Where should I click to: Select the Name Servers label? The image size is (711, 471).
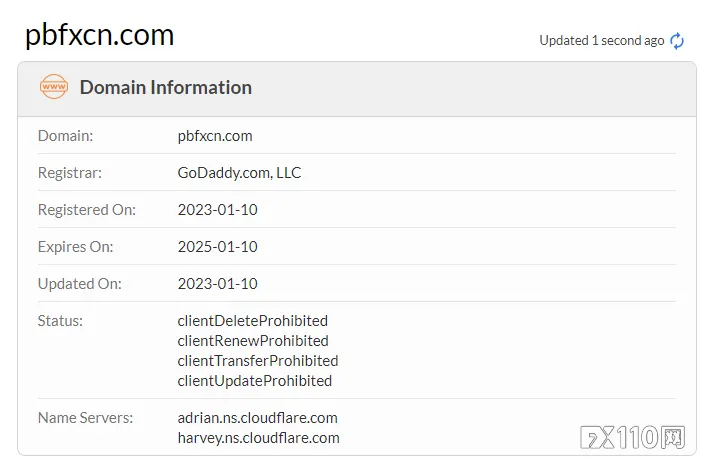click(x=85, y=417)
